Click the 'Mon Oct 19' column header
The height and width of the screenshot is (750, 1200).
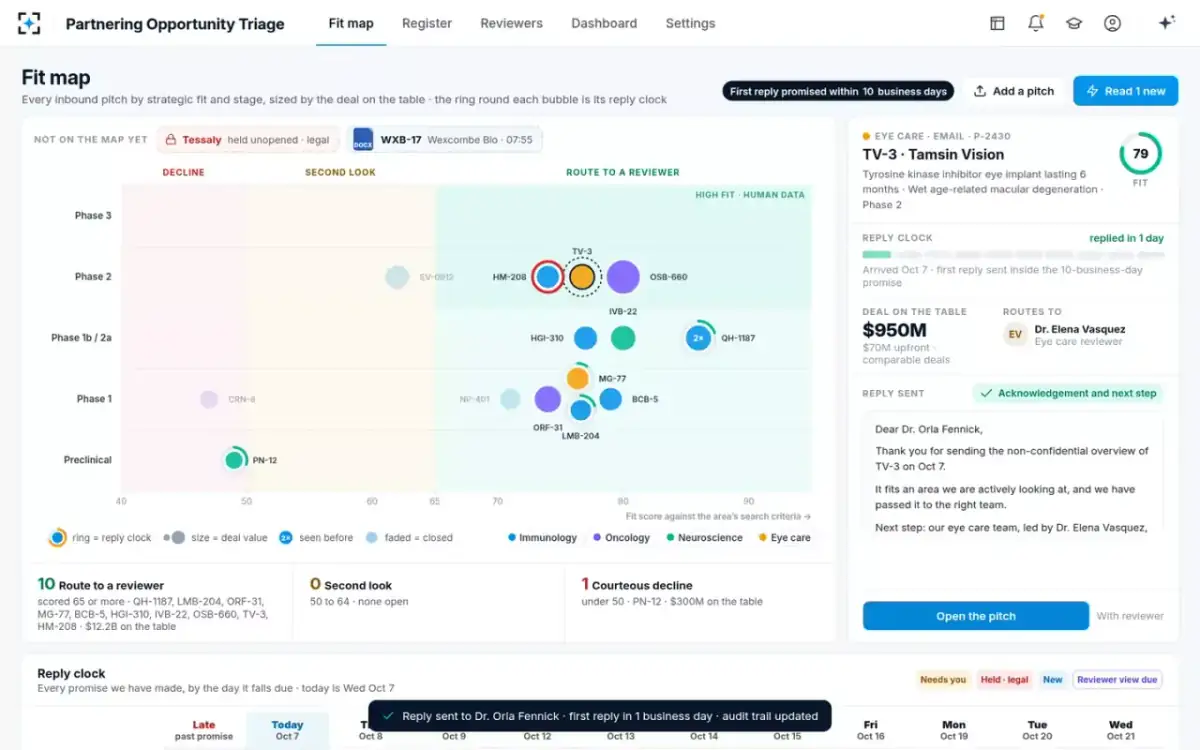(954, 730)
